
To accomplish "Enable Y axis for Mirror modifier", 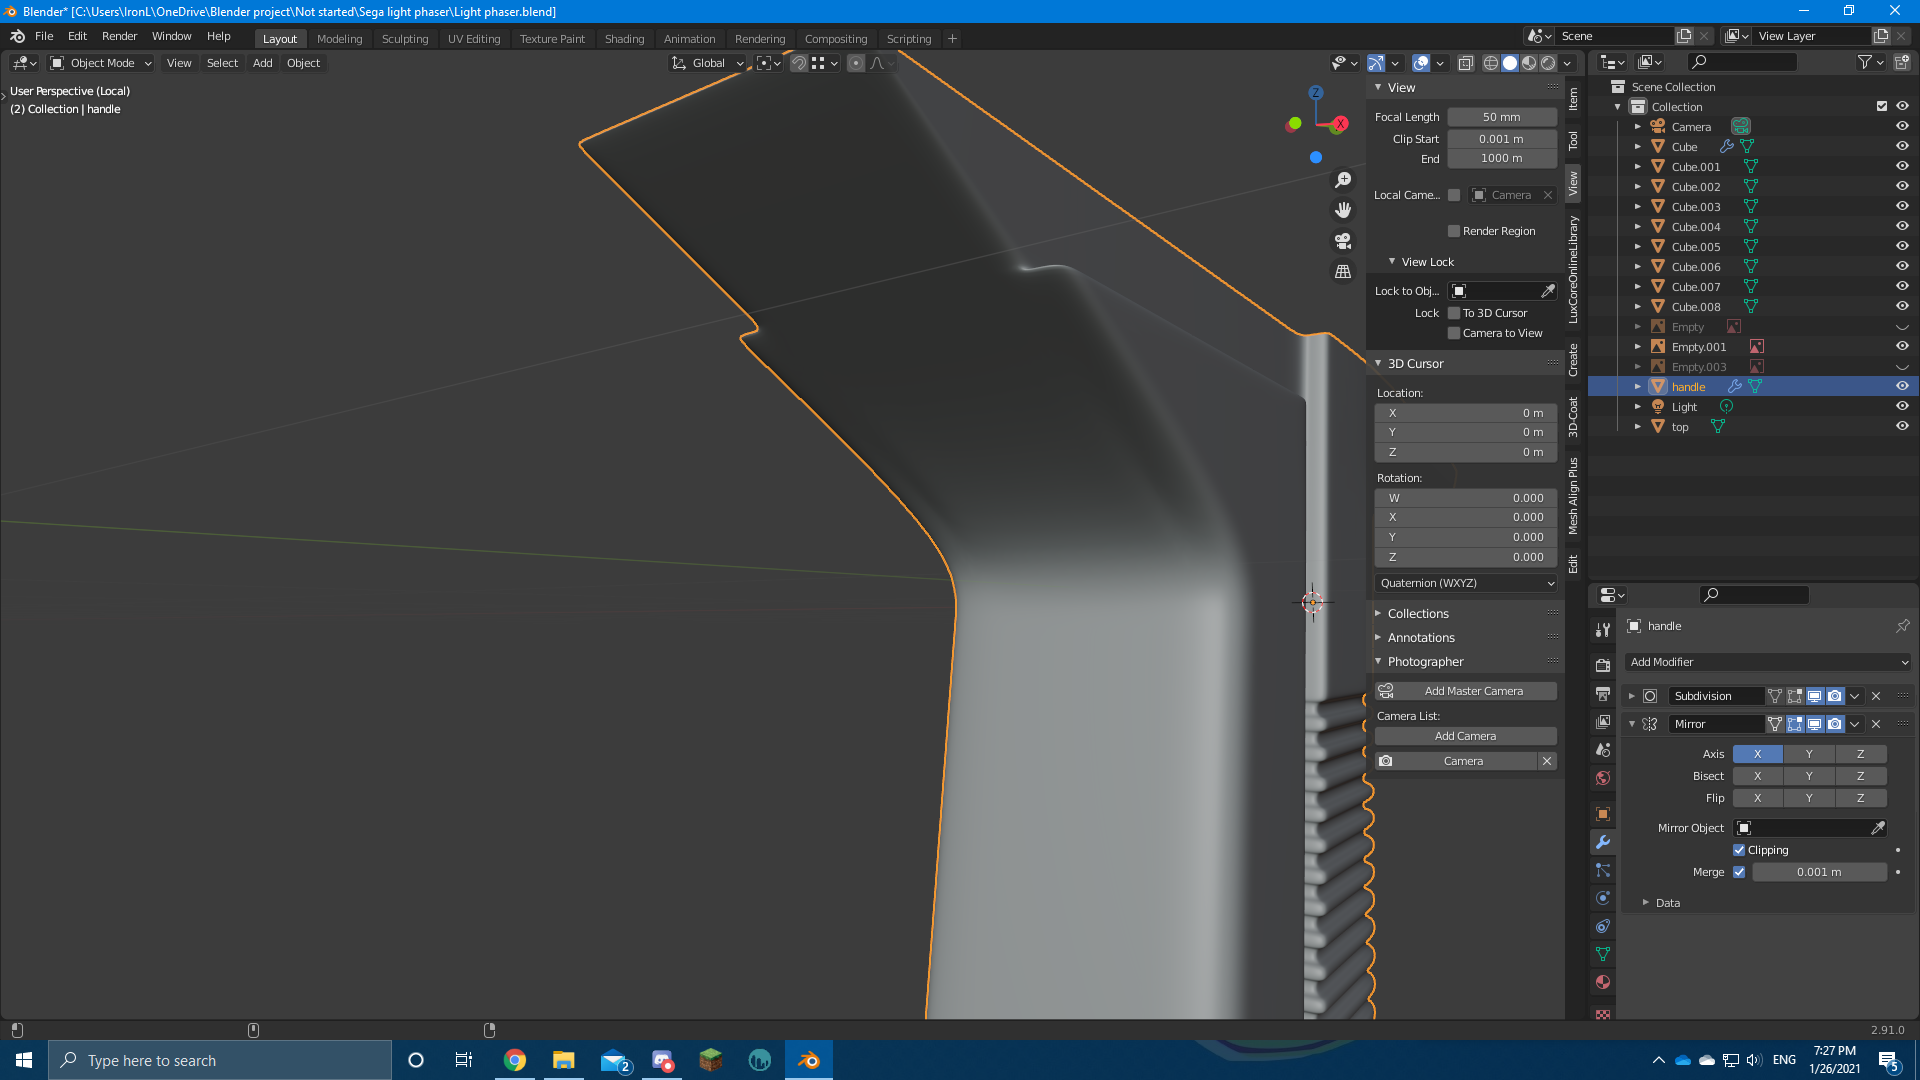I will 1809,754.
